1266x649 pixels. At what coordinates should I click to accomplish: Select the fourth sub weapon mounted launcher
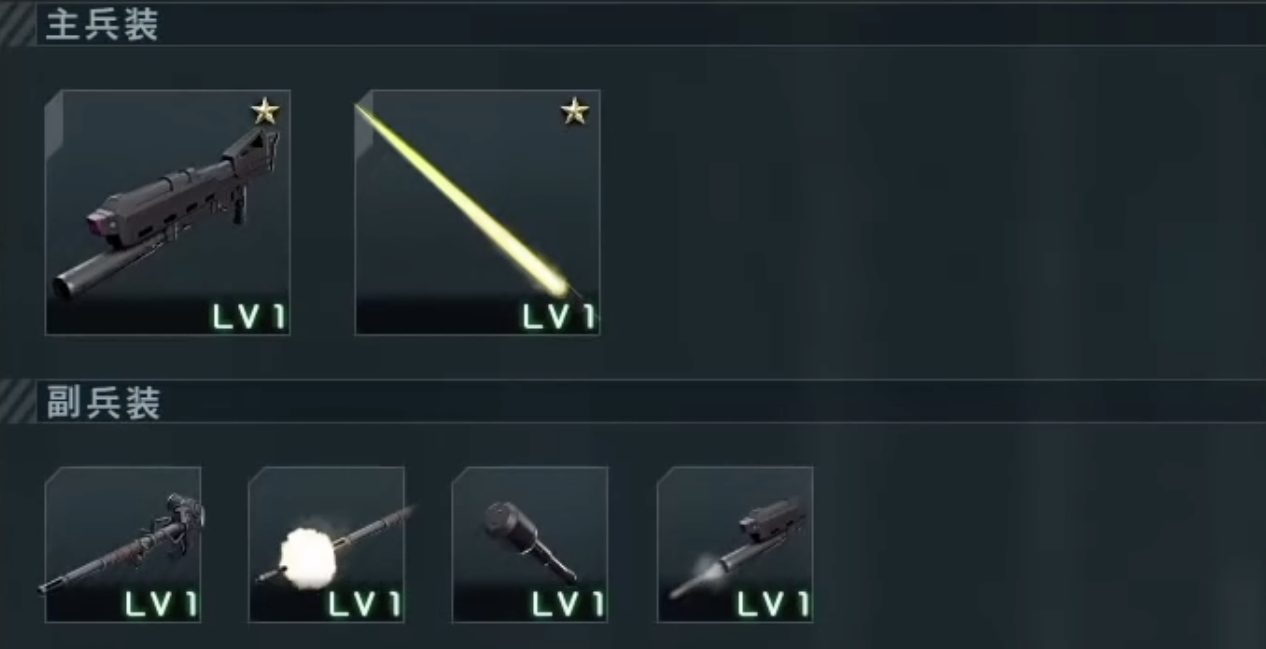click(x=735, y=544)
